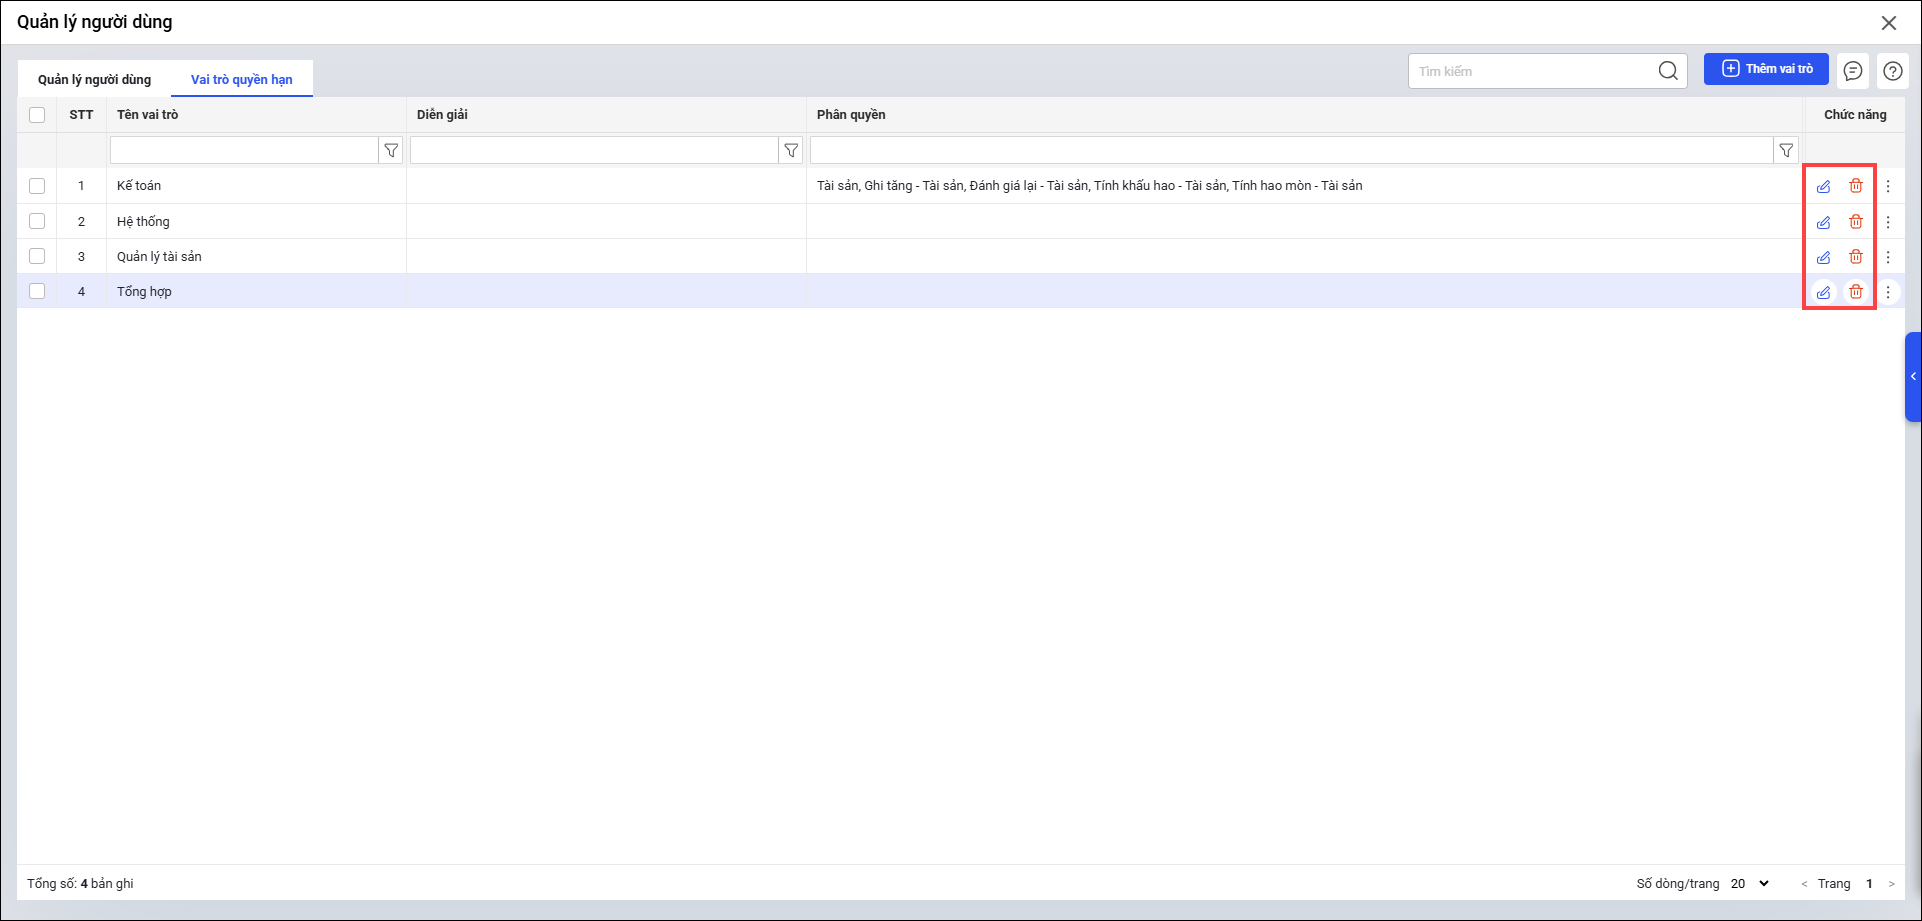Click the Diễn giải filter input
This screenshot has height=921, width=1922.
594,151
